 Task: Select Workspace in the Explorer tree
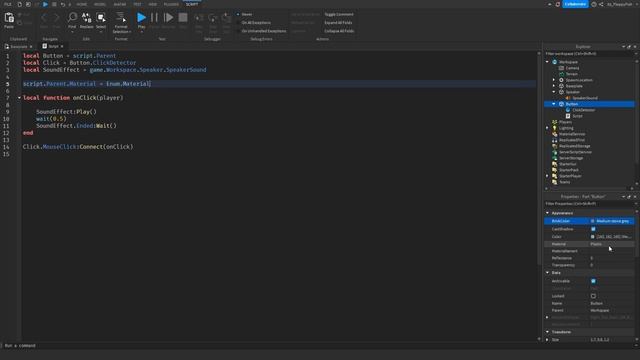(568, 62)
